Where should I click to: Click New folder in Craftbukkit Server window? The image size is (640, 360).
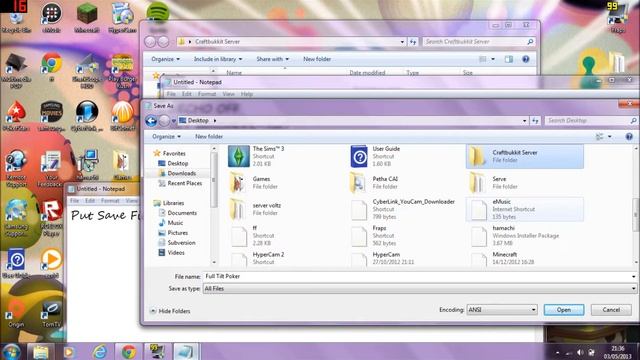[x=317, y=59]
